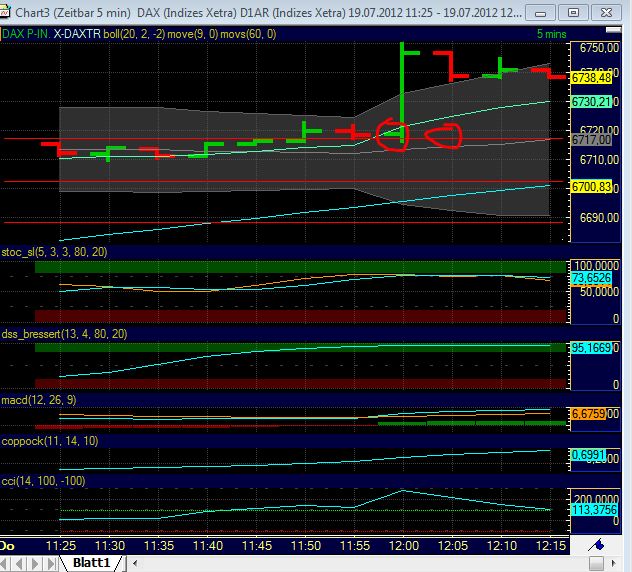
Task: Click the 113,3756 cci value tag
Action: coord(595,510)
